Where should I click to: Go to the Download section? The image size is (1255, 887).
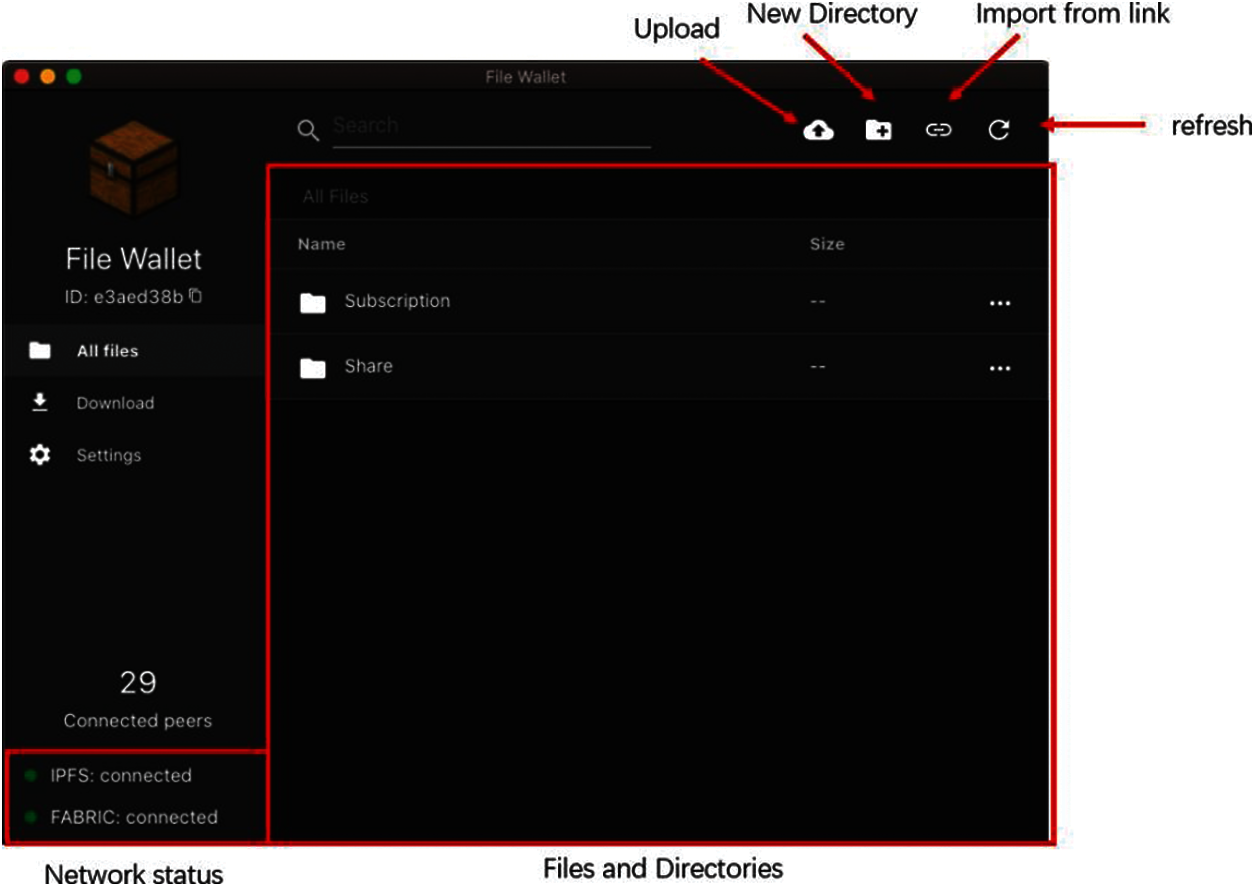115,403
